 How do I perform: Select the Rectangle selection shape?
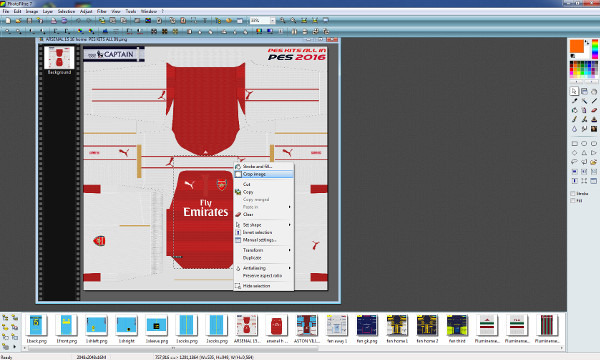click(574, 143)
